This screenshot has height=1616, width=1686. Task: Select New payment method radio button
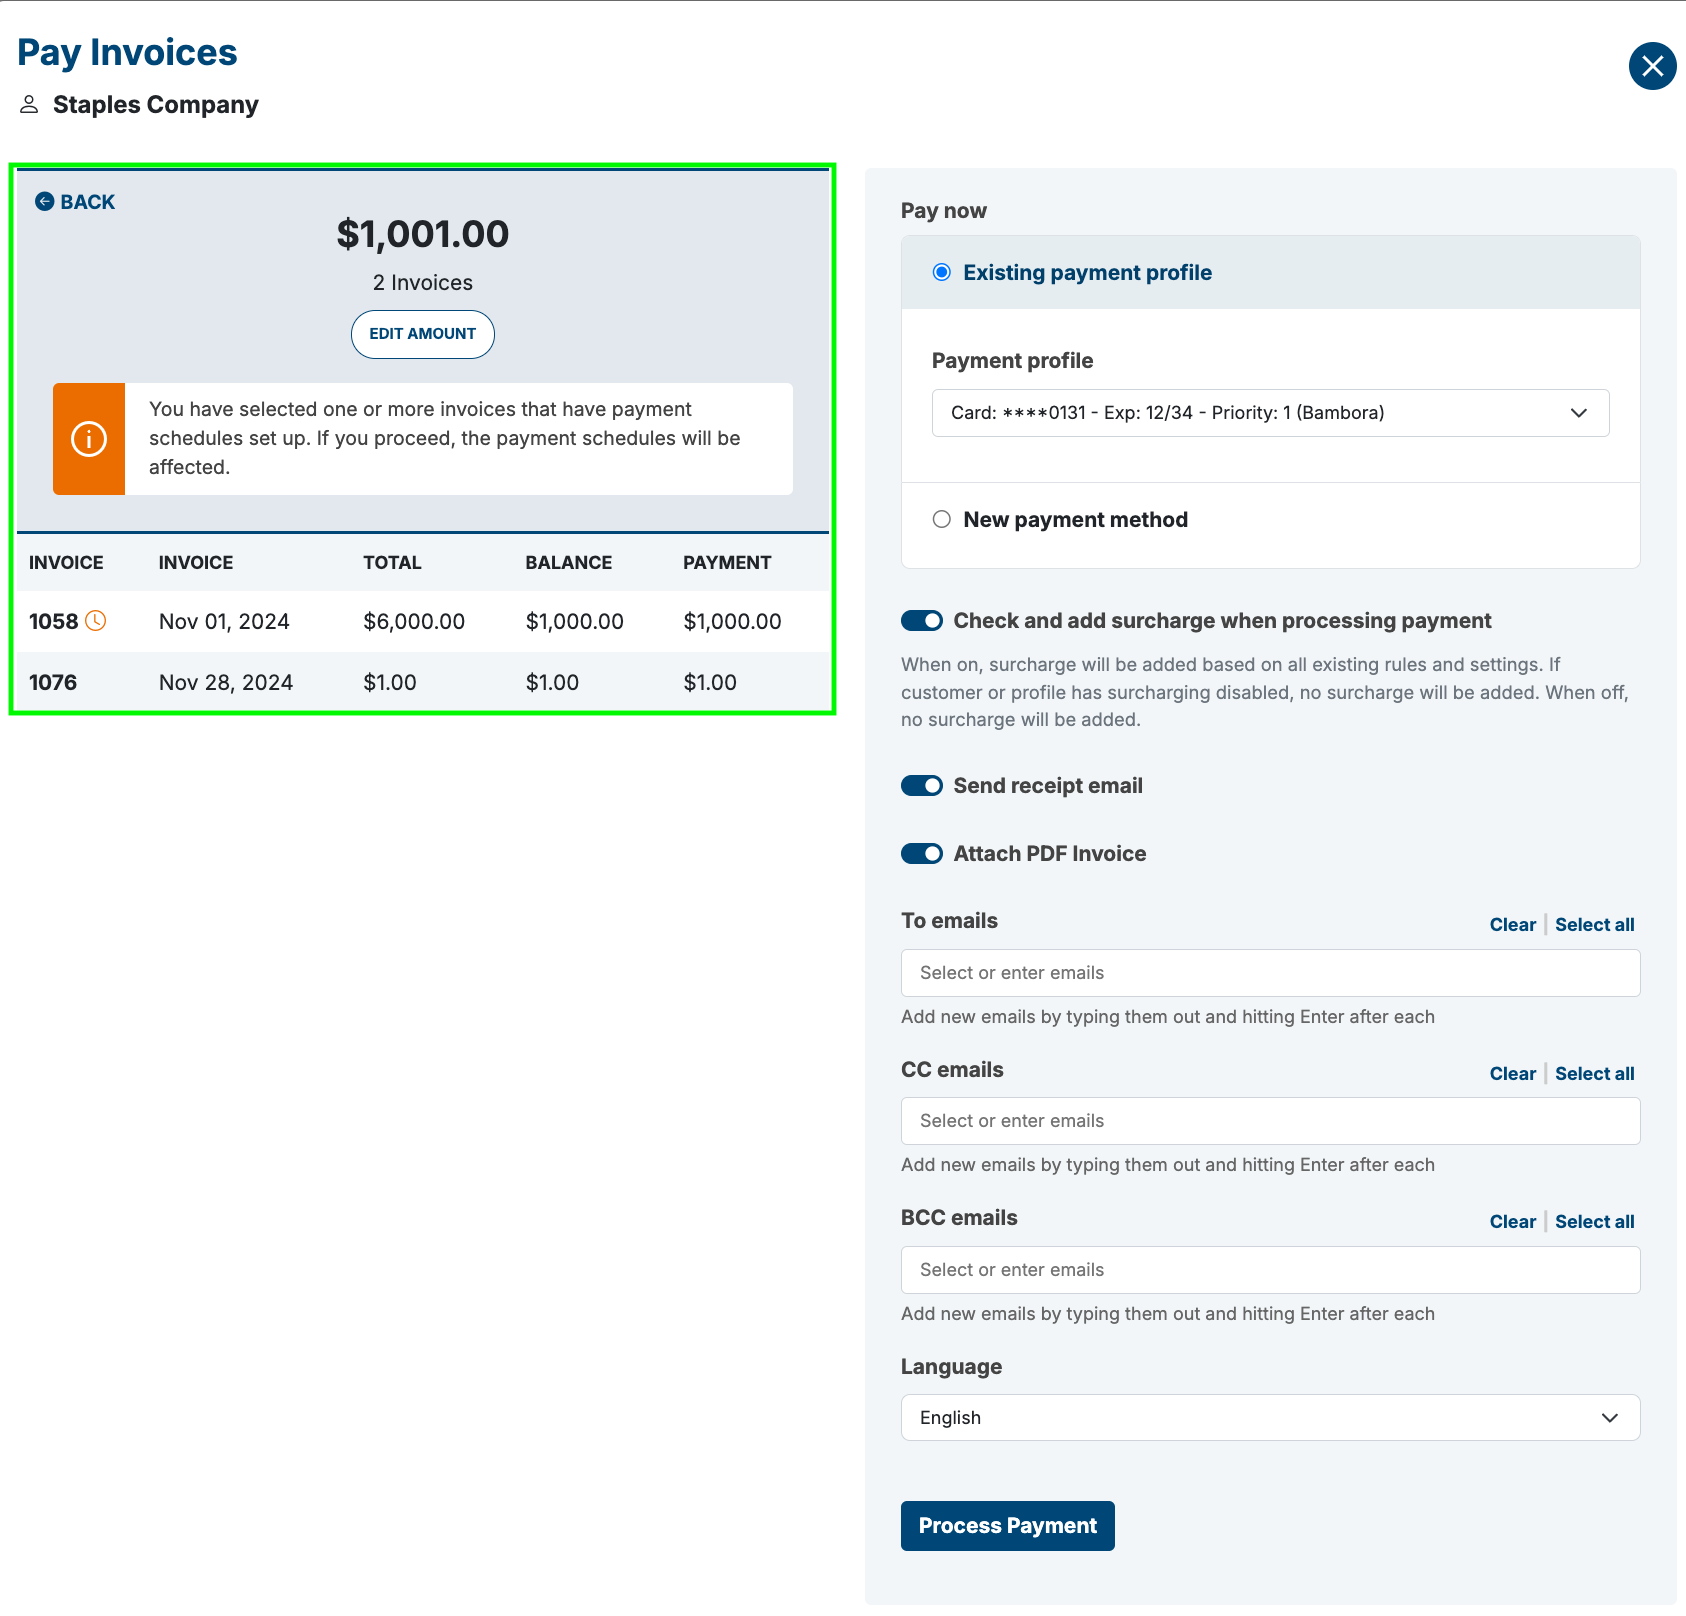coord(942,519)
